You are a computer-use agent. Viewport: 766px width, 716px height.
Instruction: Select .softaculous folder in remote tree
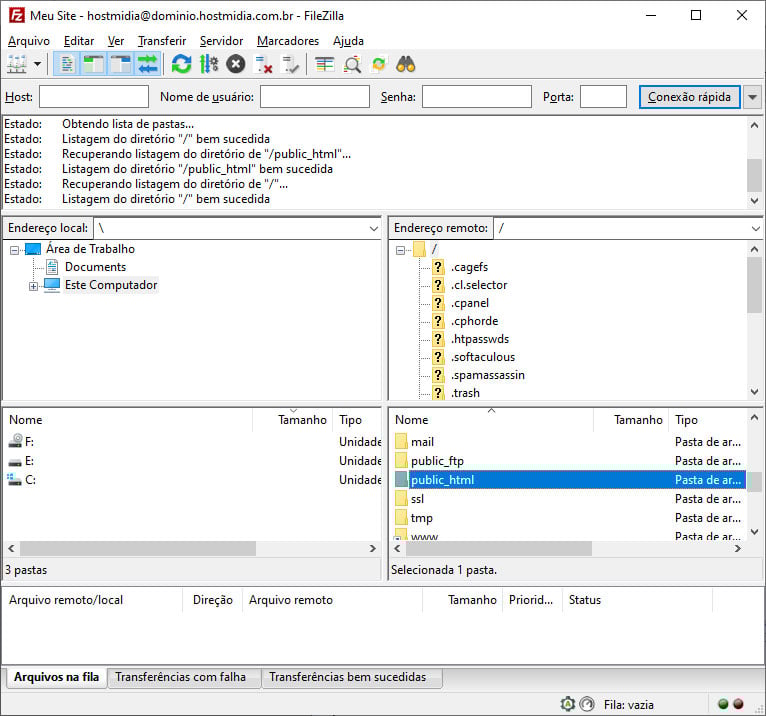(483, 357)
